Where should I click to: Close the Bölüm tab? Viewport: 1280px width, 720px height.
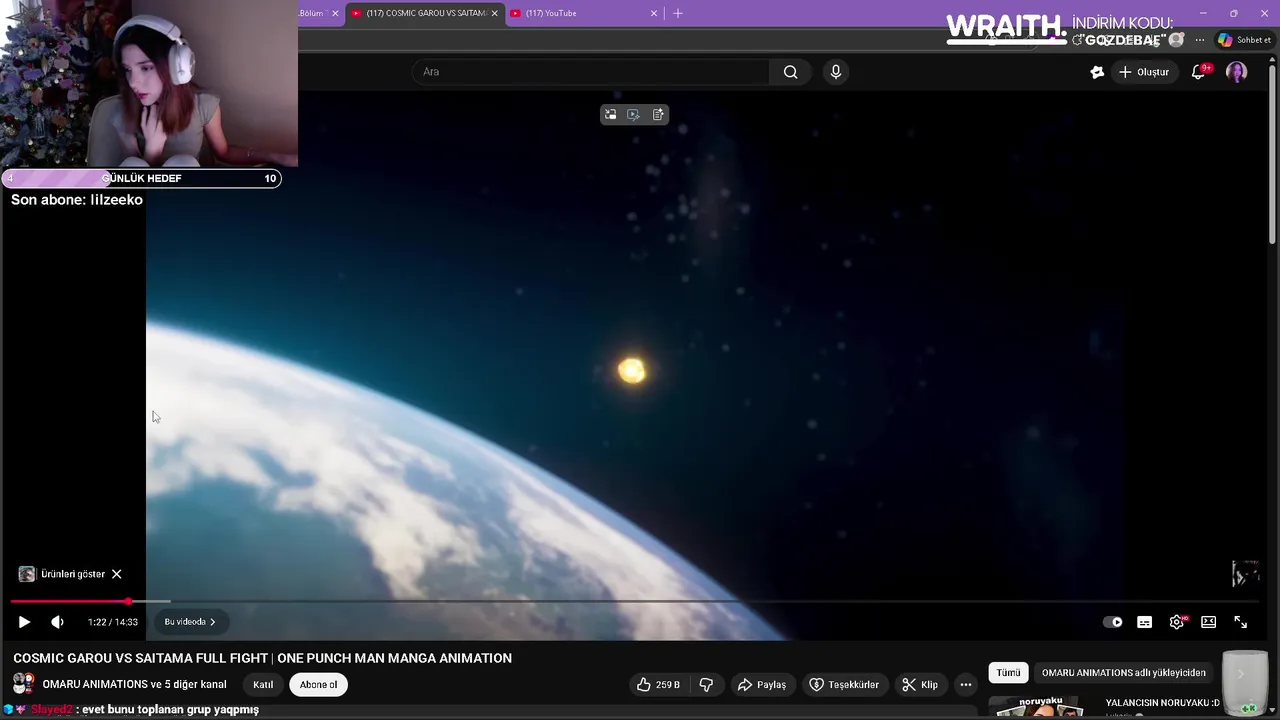(x=335, y=13)
